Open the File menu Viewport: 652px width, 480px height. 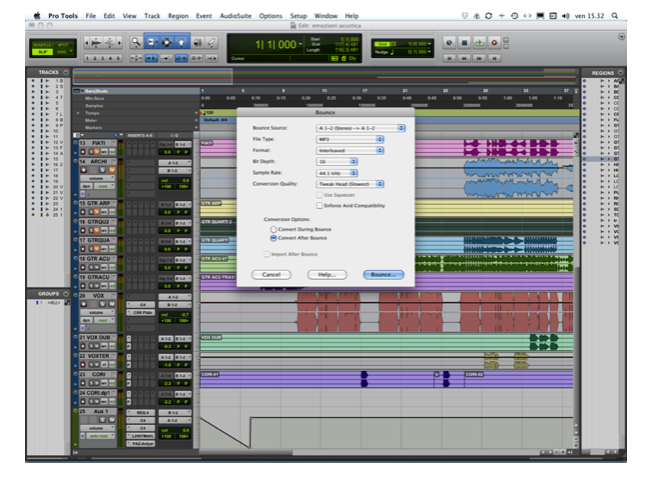tap(91, 16)
